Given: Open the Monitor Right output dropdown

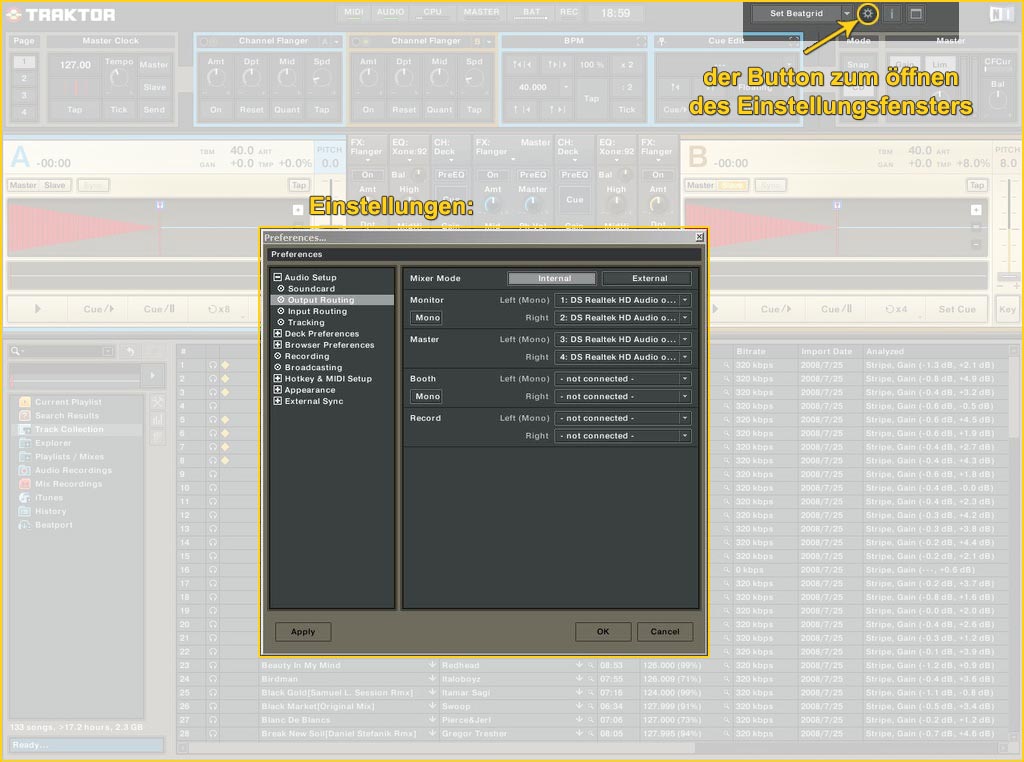Looking at the screenshot, I should point(622,318).
